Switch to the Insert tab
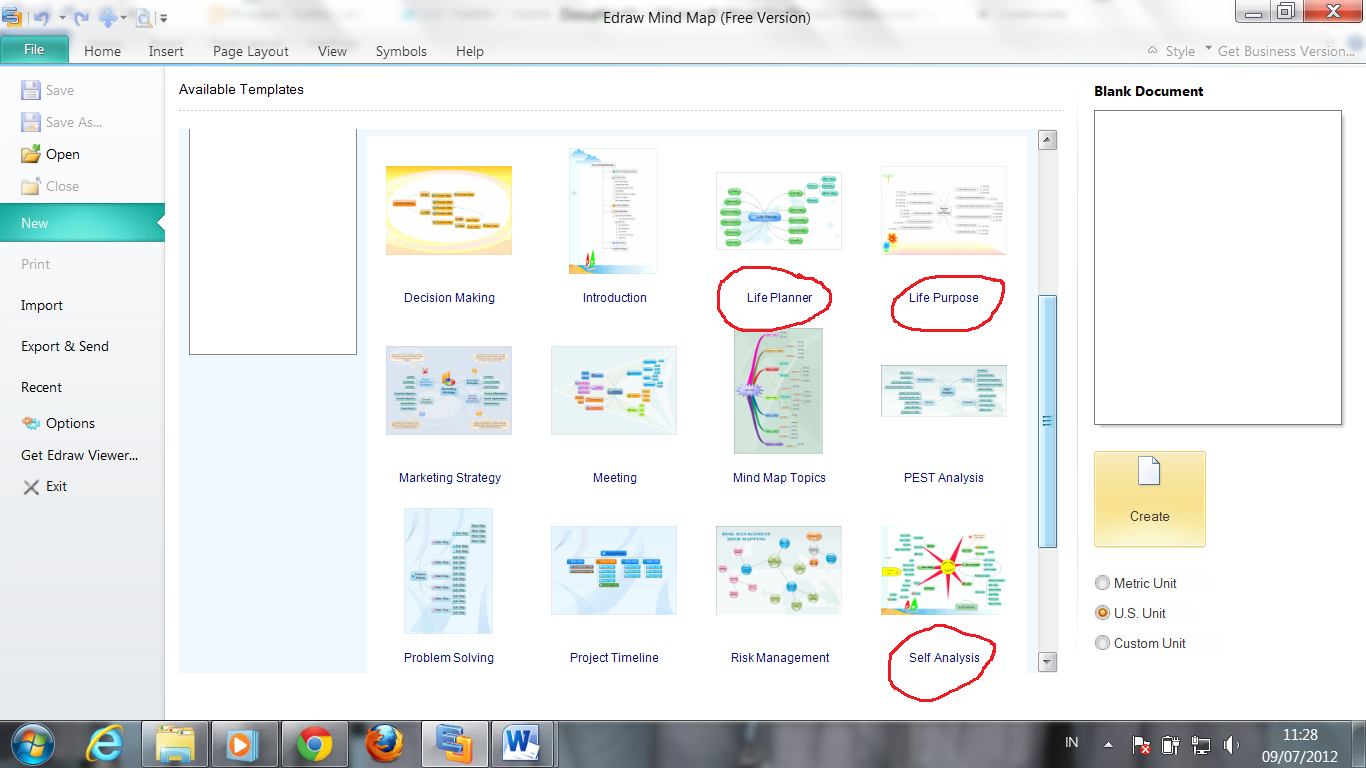This screenshot has height=768, width=1366. [x=166, y=51]
